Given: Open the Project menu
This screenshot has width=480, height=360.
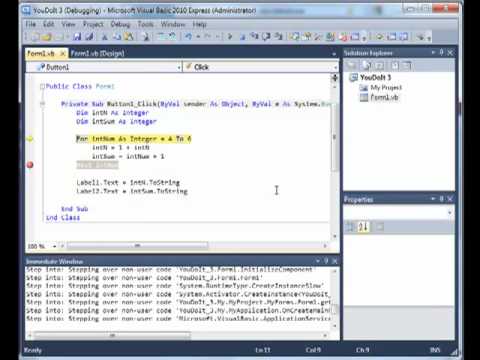Looking at the screenshot, I should [x=93, y=24].
